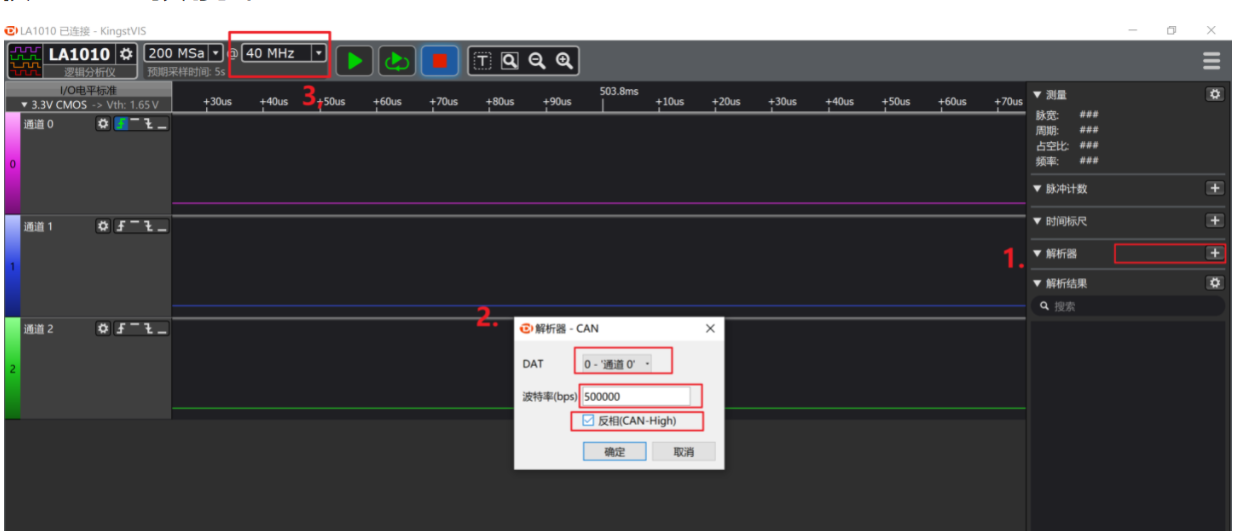Viewport: 1240px width, 531px height.
Task: Close the 解析器 - CAN dialog
Action: [x=710, y=328]
